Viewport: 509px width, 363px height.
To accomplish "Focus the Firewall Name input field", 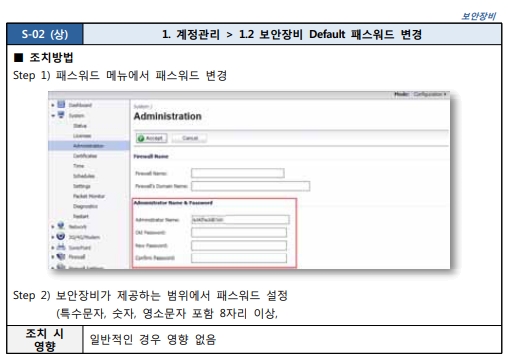I will pos(238,173).
